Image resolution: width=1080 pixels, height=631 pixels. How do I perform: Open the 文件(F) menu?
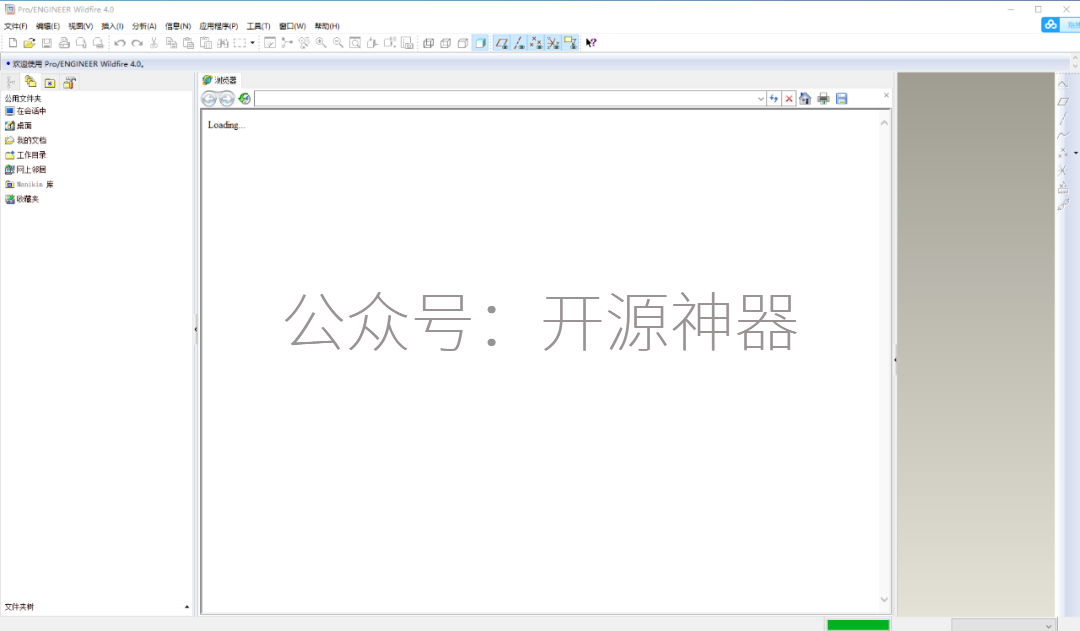tap(16, 26)
